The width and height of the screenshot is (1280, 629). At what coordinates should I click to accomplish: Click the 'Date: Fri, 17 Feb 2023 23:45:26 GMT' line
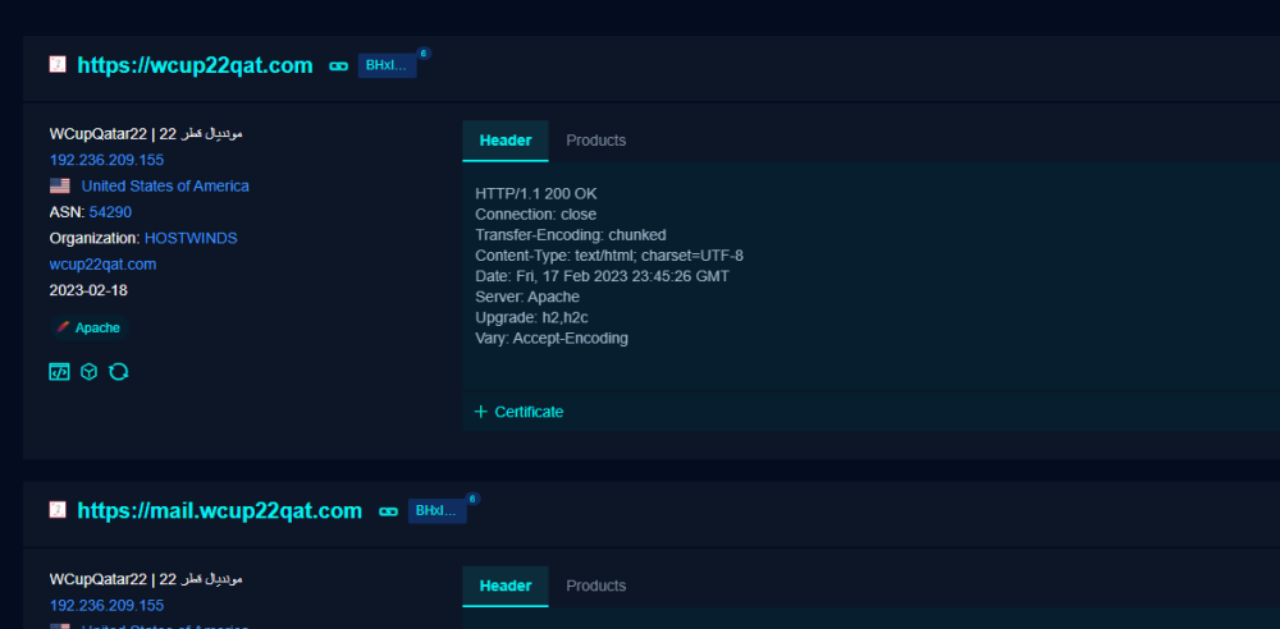tap(602, 276)
